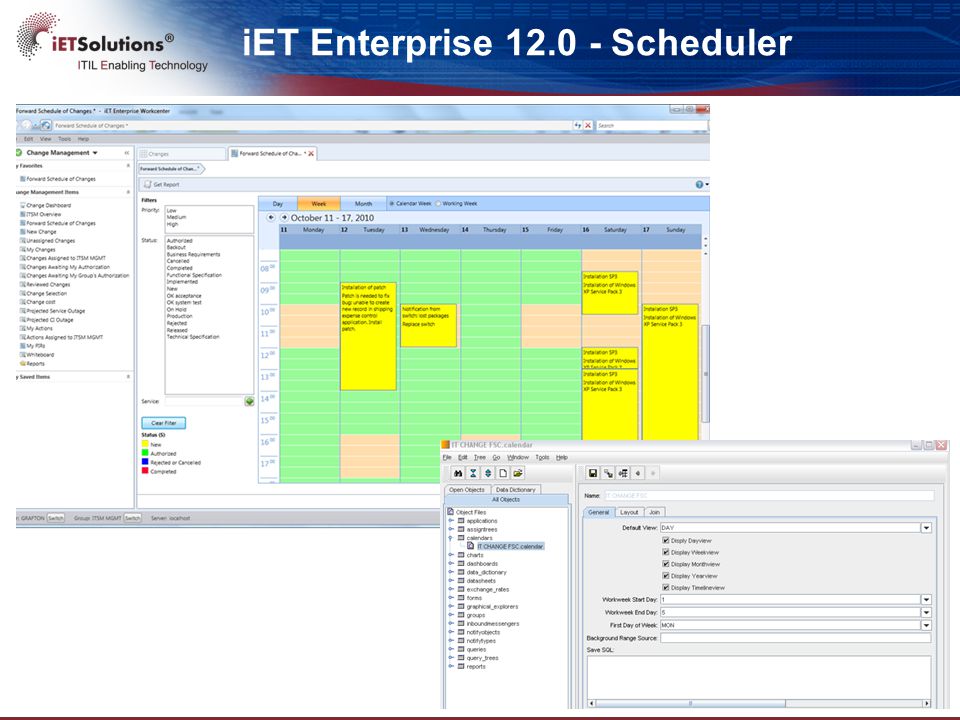Click the open folder toolbar icon

(x=518, y=473)
